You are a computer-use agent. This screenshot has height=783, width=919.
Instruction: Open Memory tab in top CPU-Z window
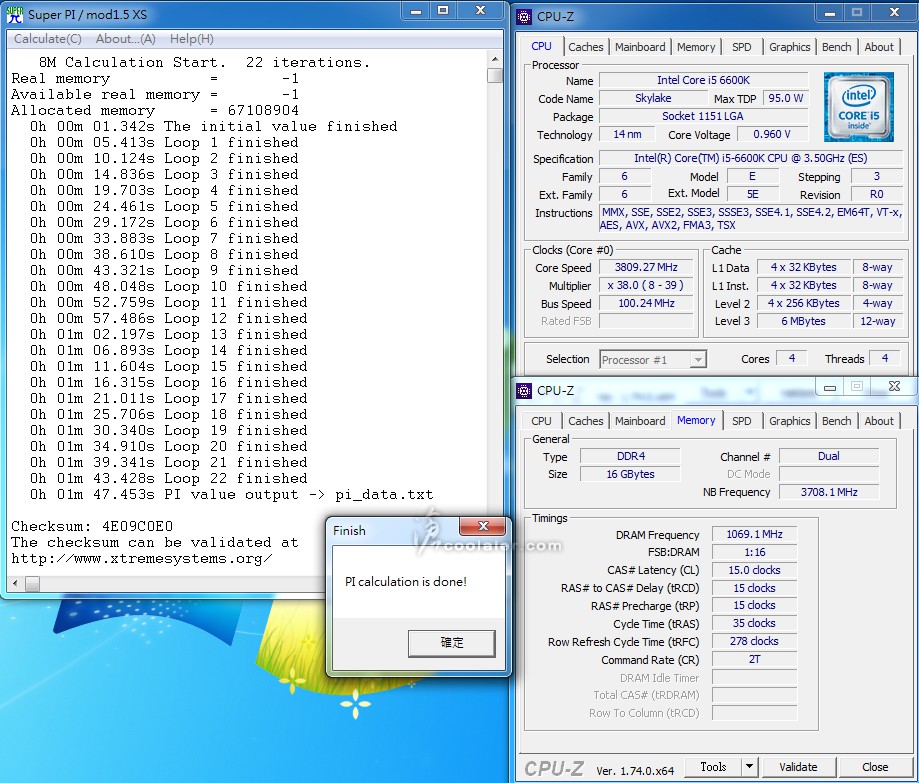[x=696, y=47]
